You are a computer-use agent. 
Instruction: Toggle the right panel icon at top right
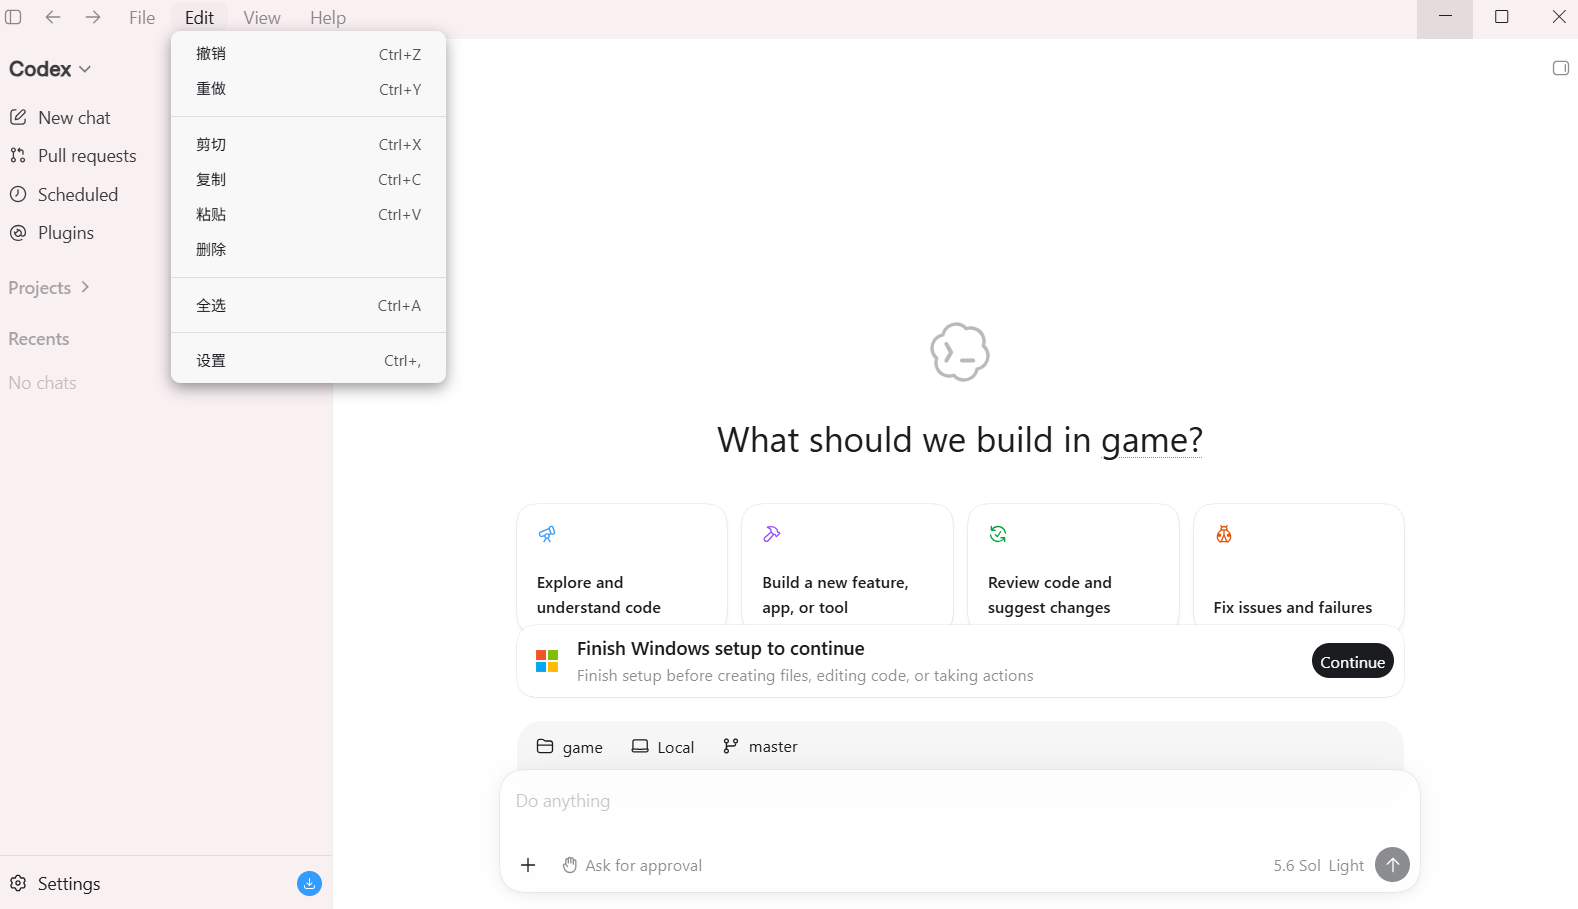point(1560,68)
